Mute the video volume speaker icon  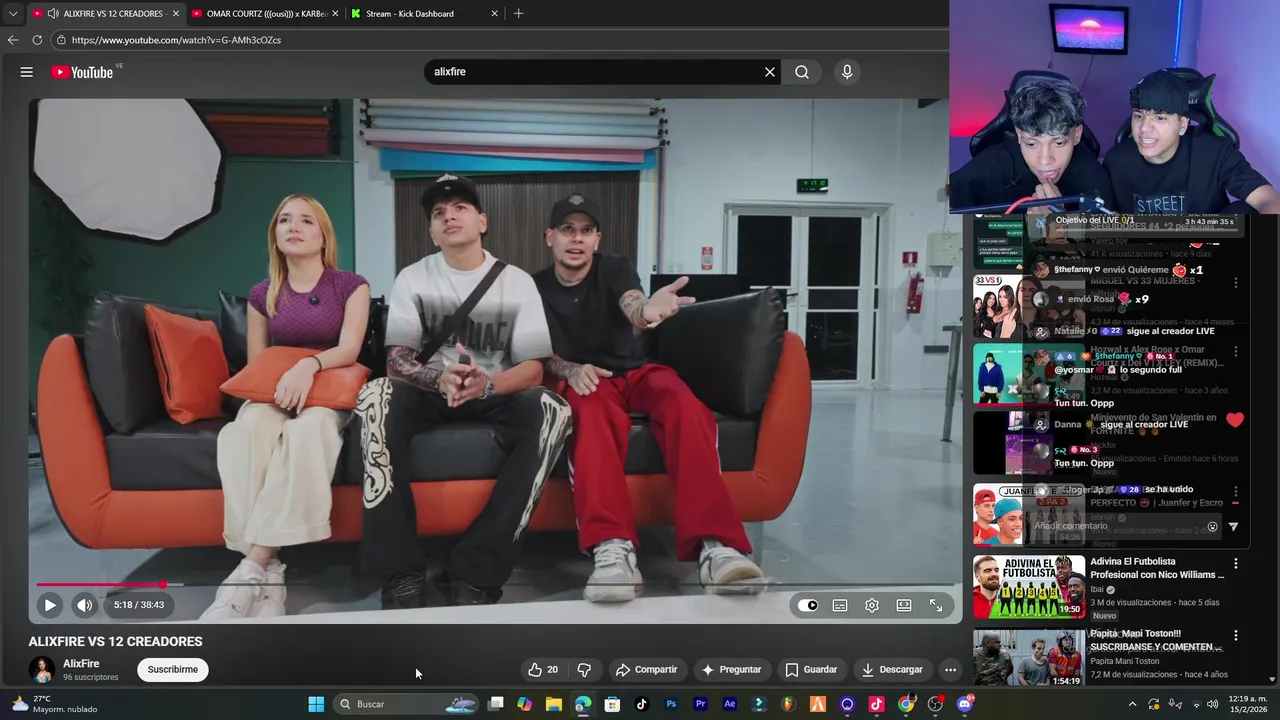click(84, 605)
